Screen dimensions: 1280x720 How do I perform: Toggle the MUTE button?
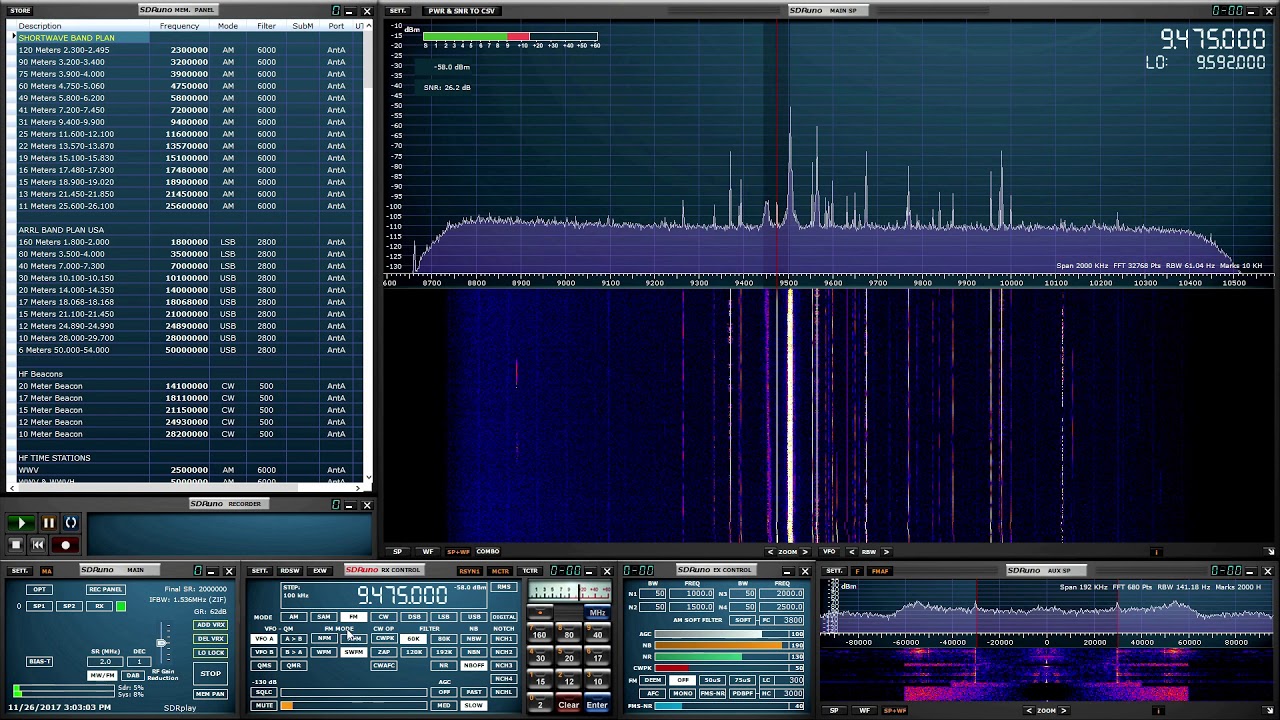pyautogui.click(x=264, y=705)
